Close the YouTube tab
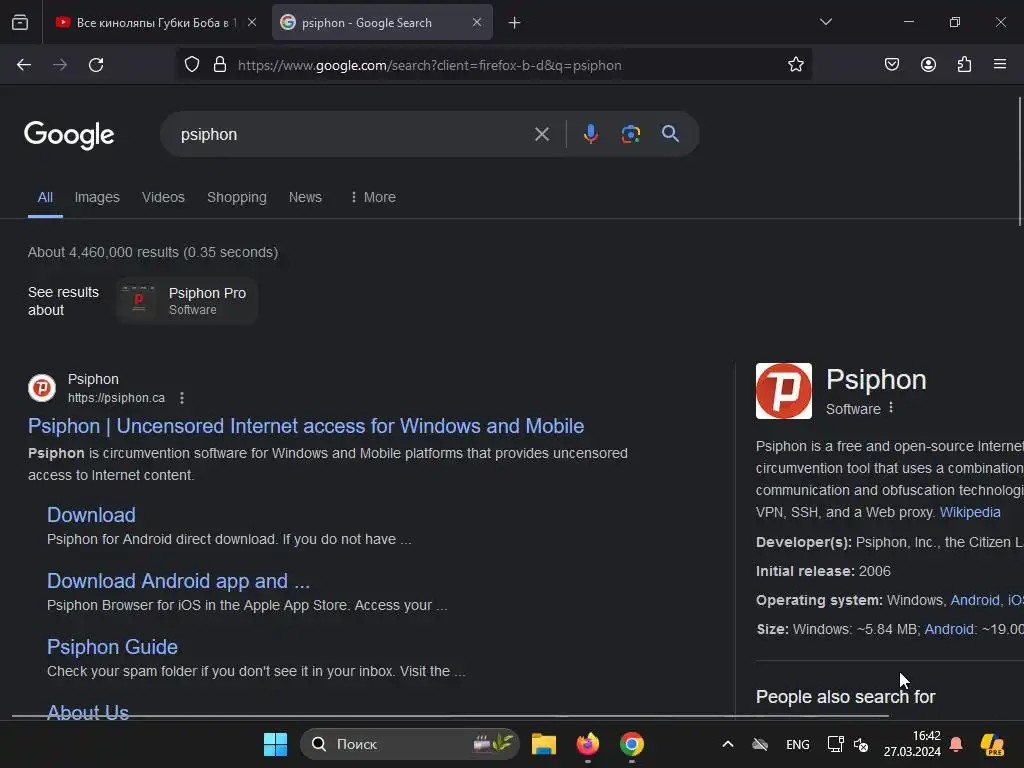Viewport: 1024px width, 768px height. point(252,22)
